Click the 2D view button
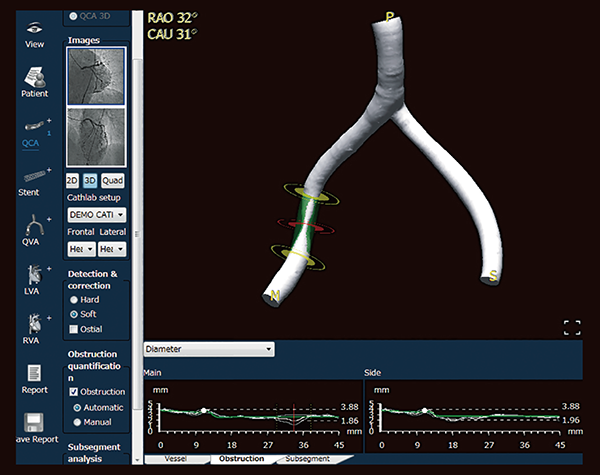This screenshot has width=600, height=475. [72, 181]
